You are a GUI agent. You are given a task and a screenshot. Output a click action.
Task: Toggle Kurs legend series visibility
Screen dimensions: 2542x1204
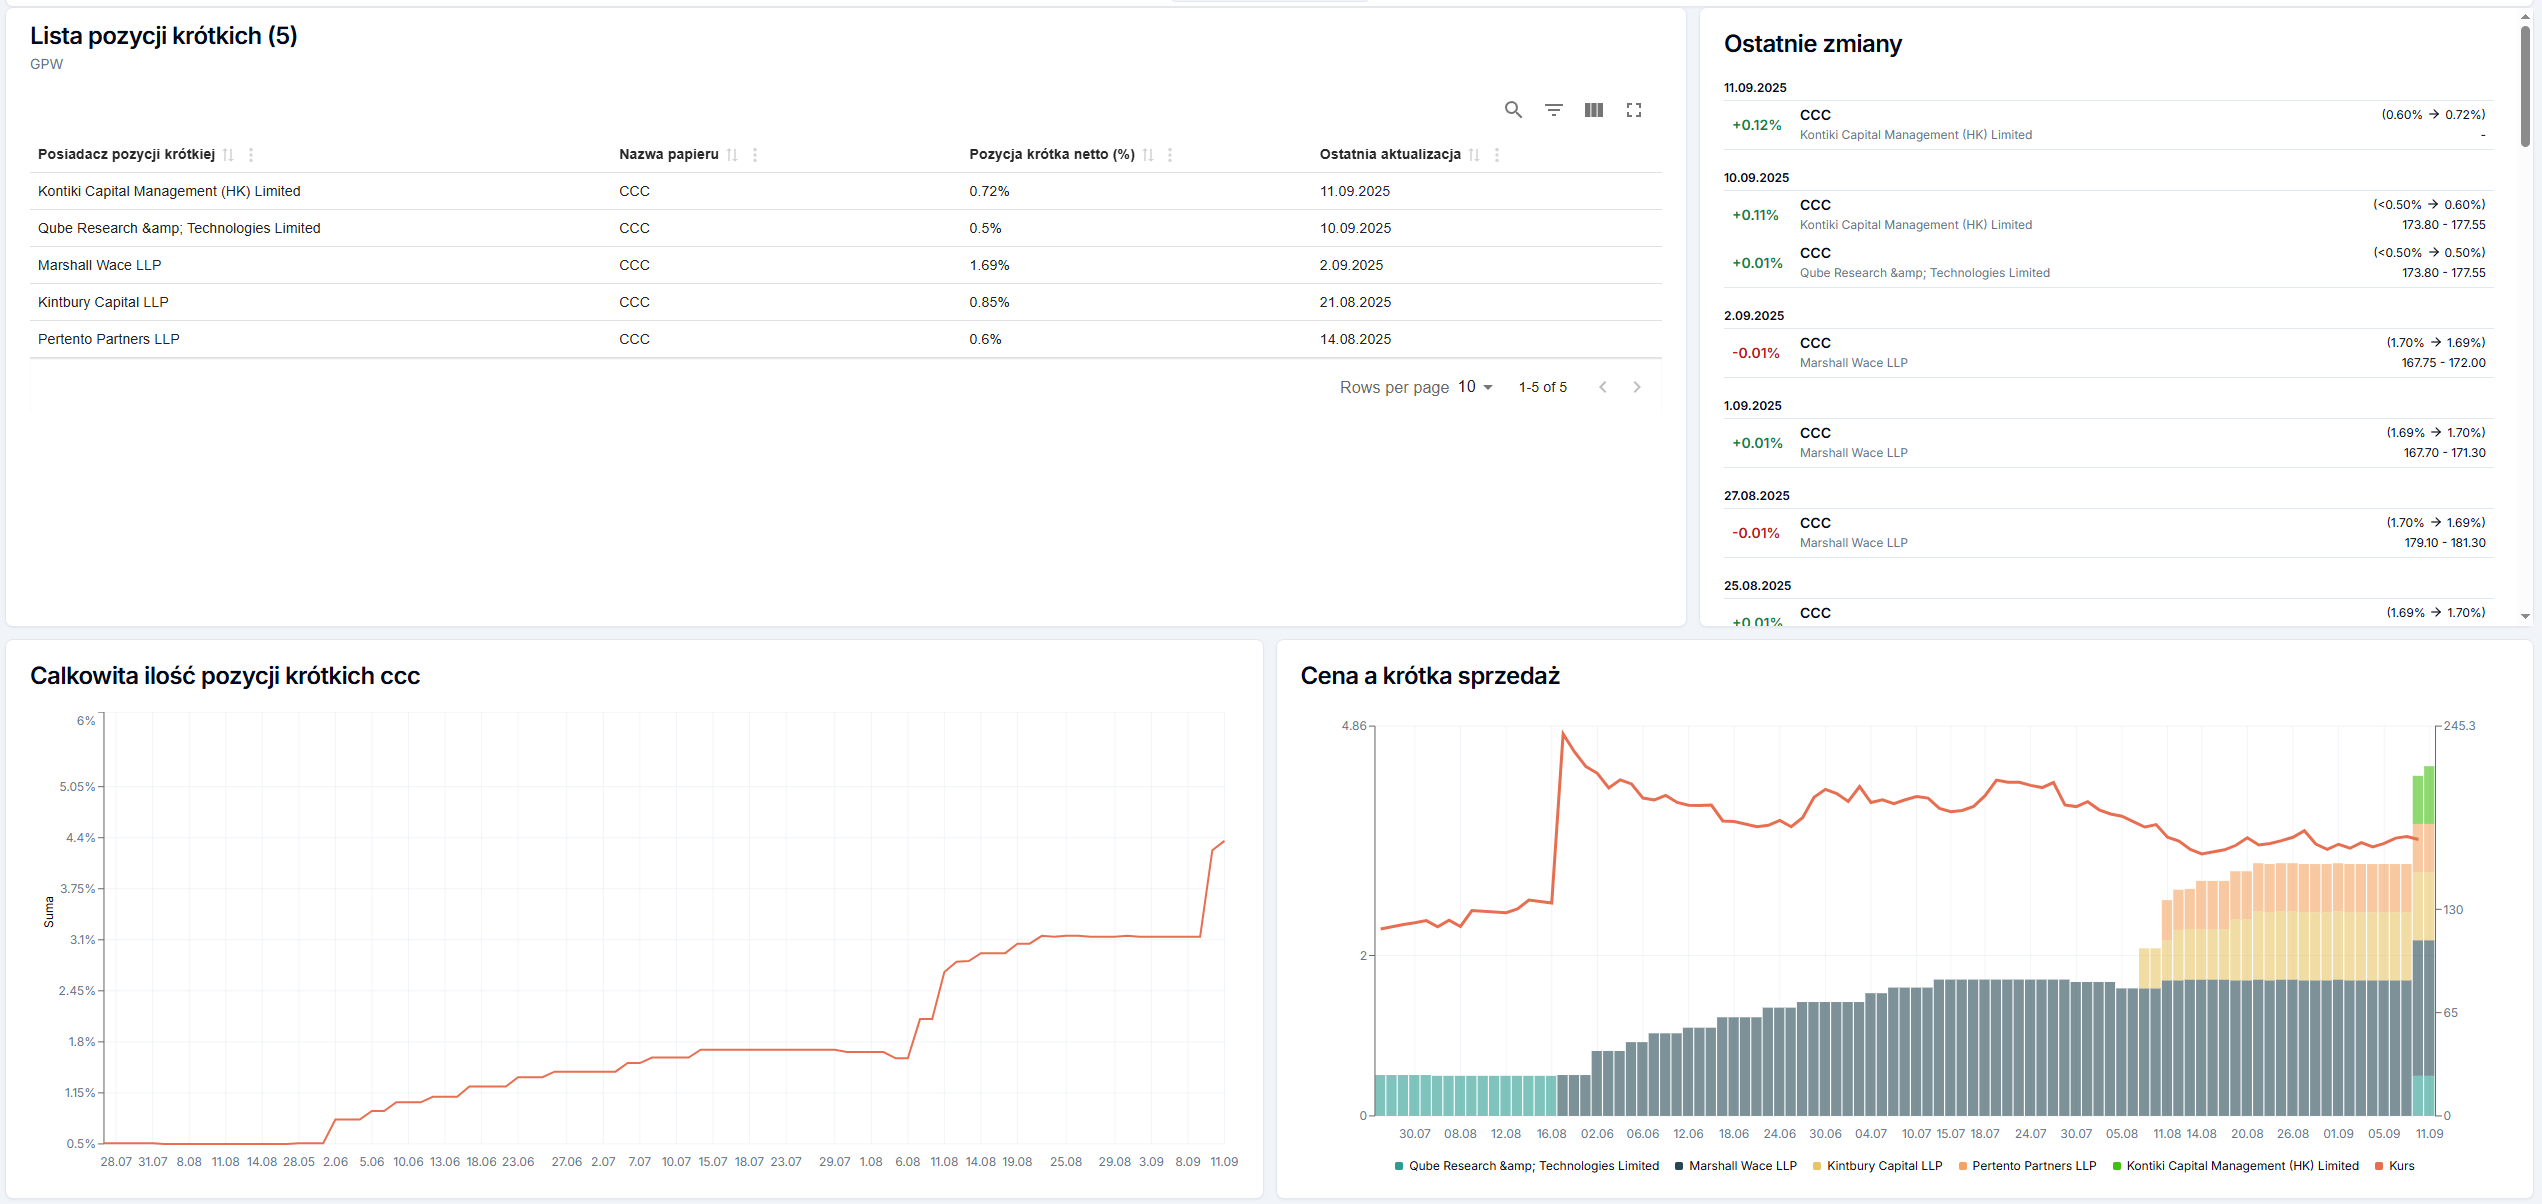pos(2400,1166)
